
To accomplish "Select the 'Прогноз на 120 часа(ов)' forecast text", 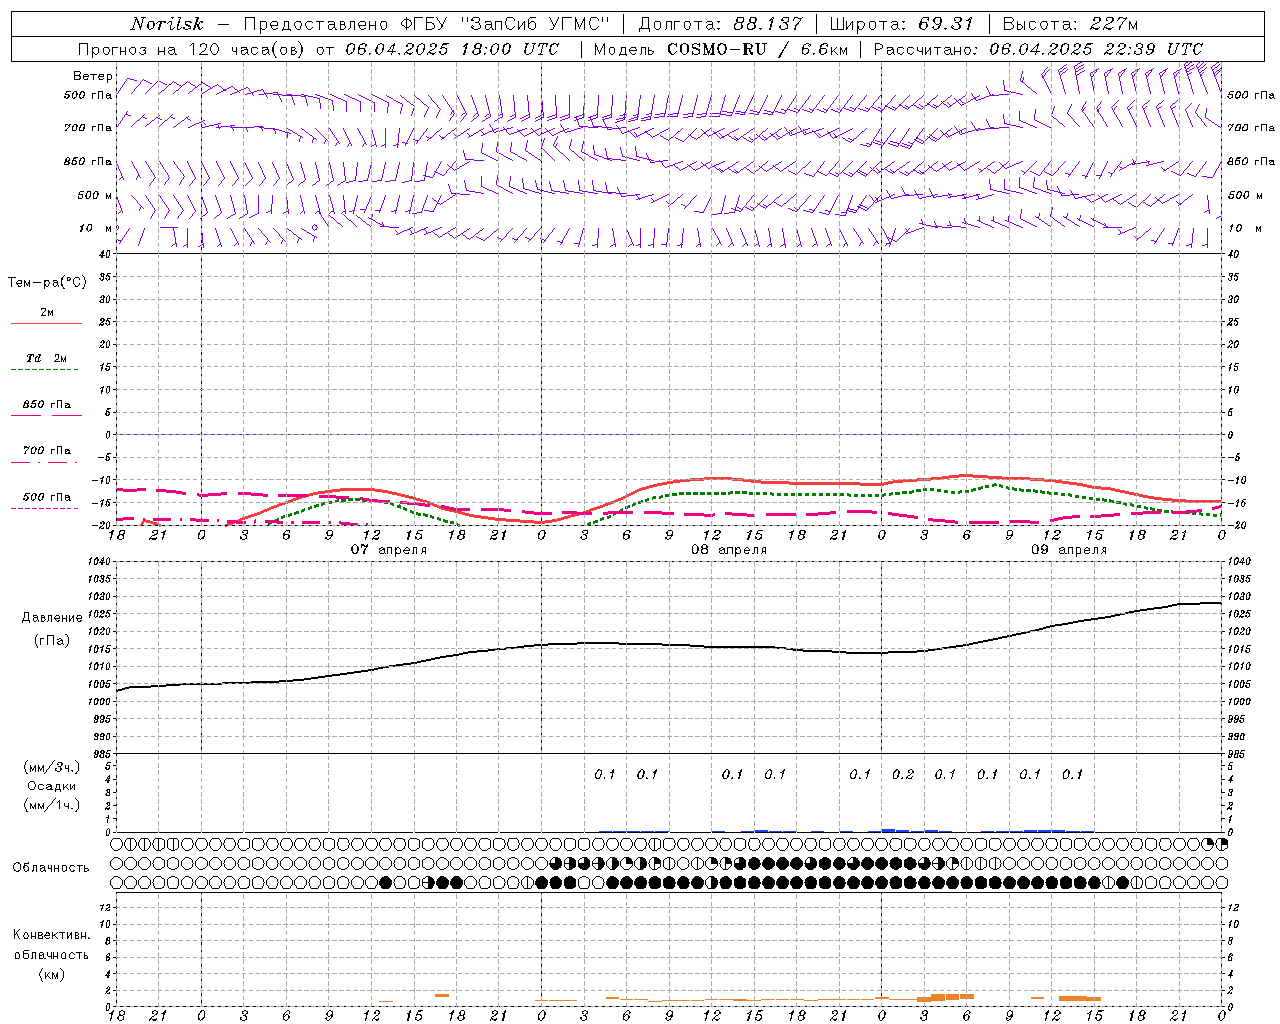I will point(192,49).
